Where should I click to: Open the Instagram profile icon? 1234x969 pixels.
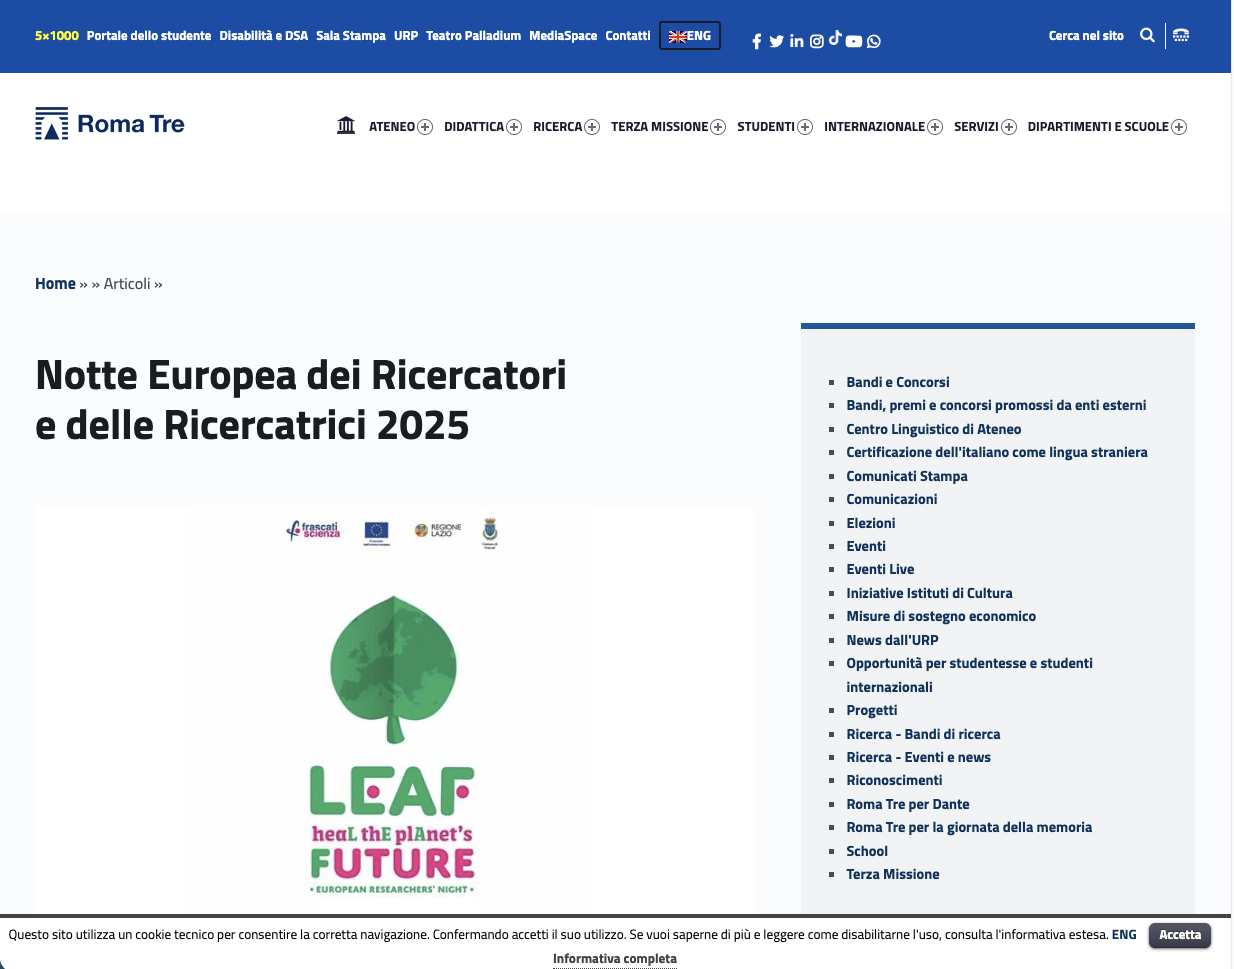[816, 41]
